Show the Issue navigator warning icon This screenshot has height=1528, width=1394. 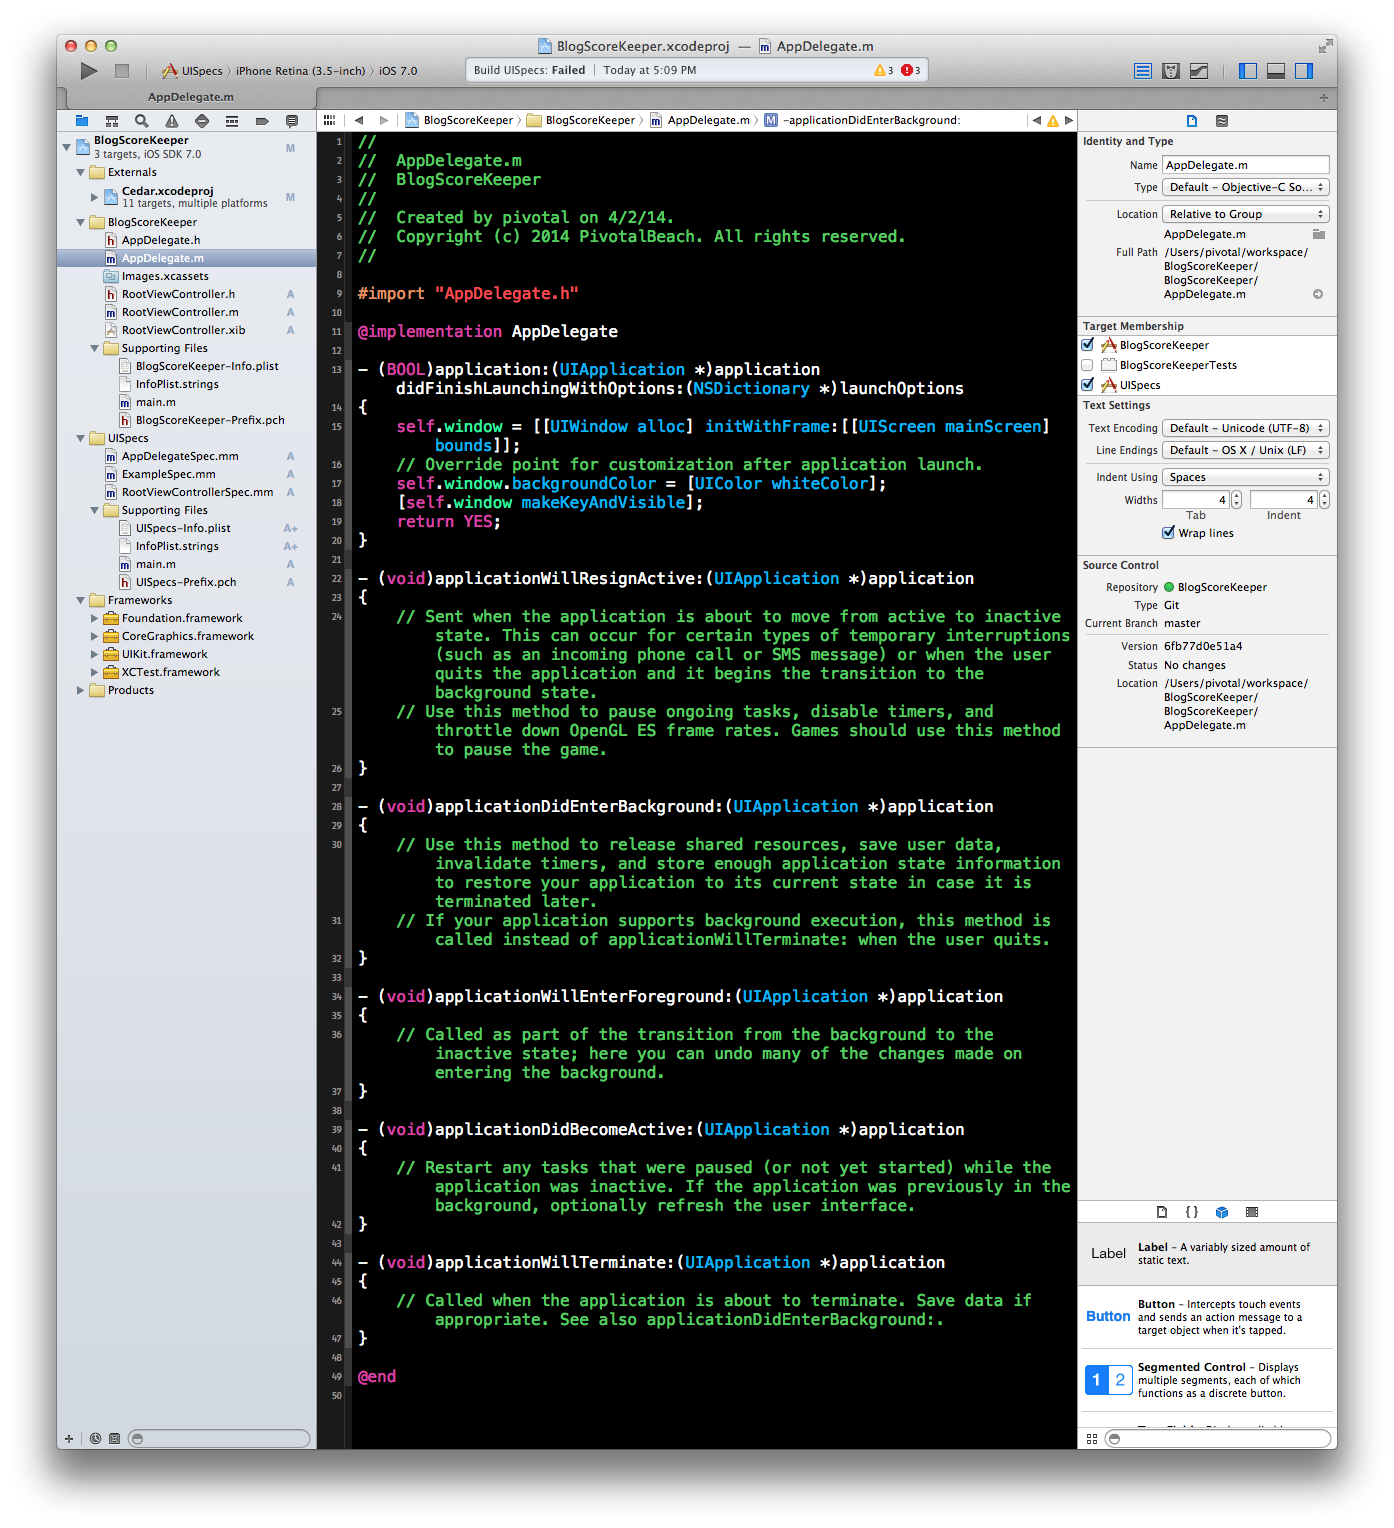pyautogui.click(x=172, y=121)
